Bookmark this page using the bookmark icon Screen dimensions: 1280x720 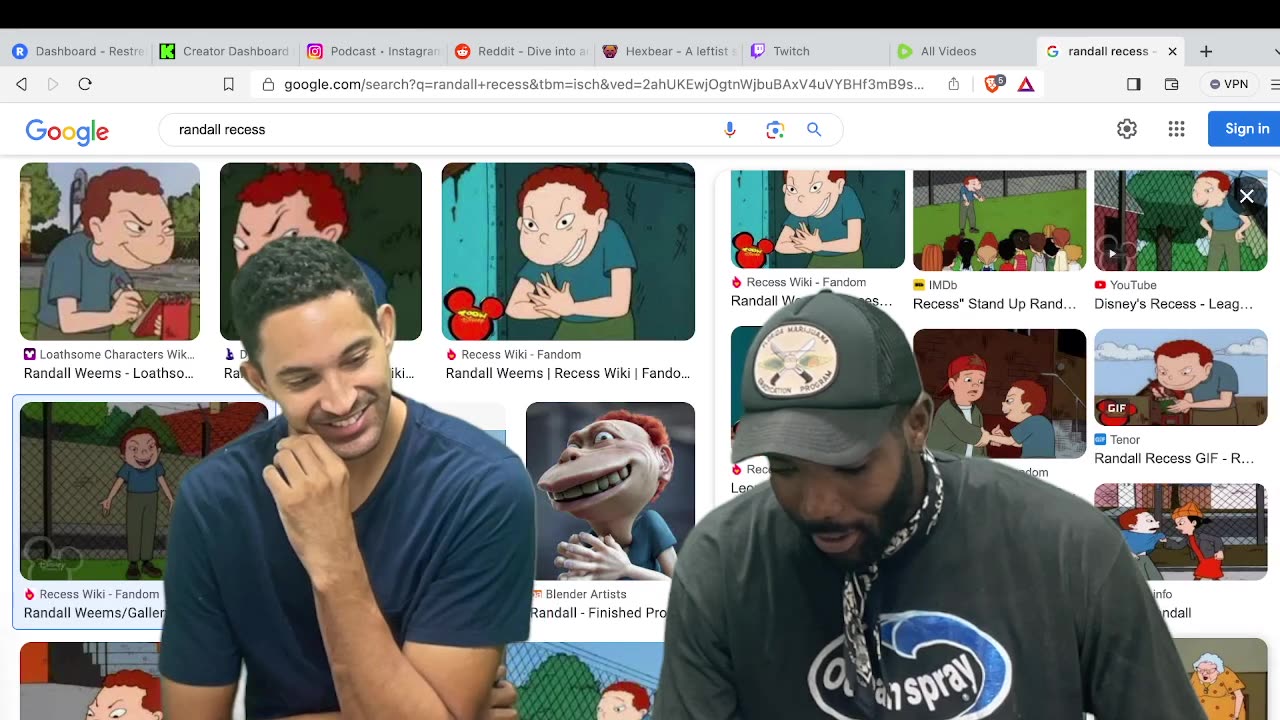[228, 84]
